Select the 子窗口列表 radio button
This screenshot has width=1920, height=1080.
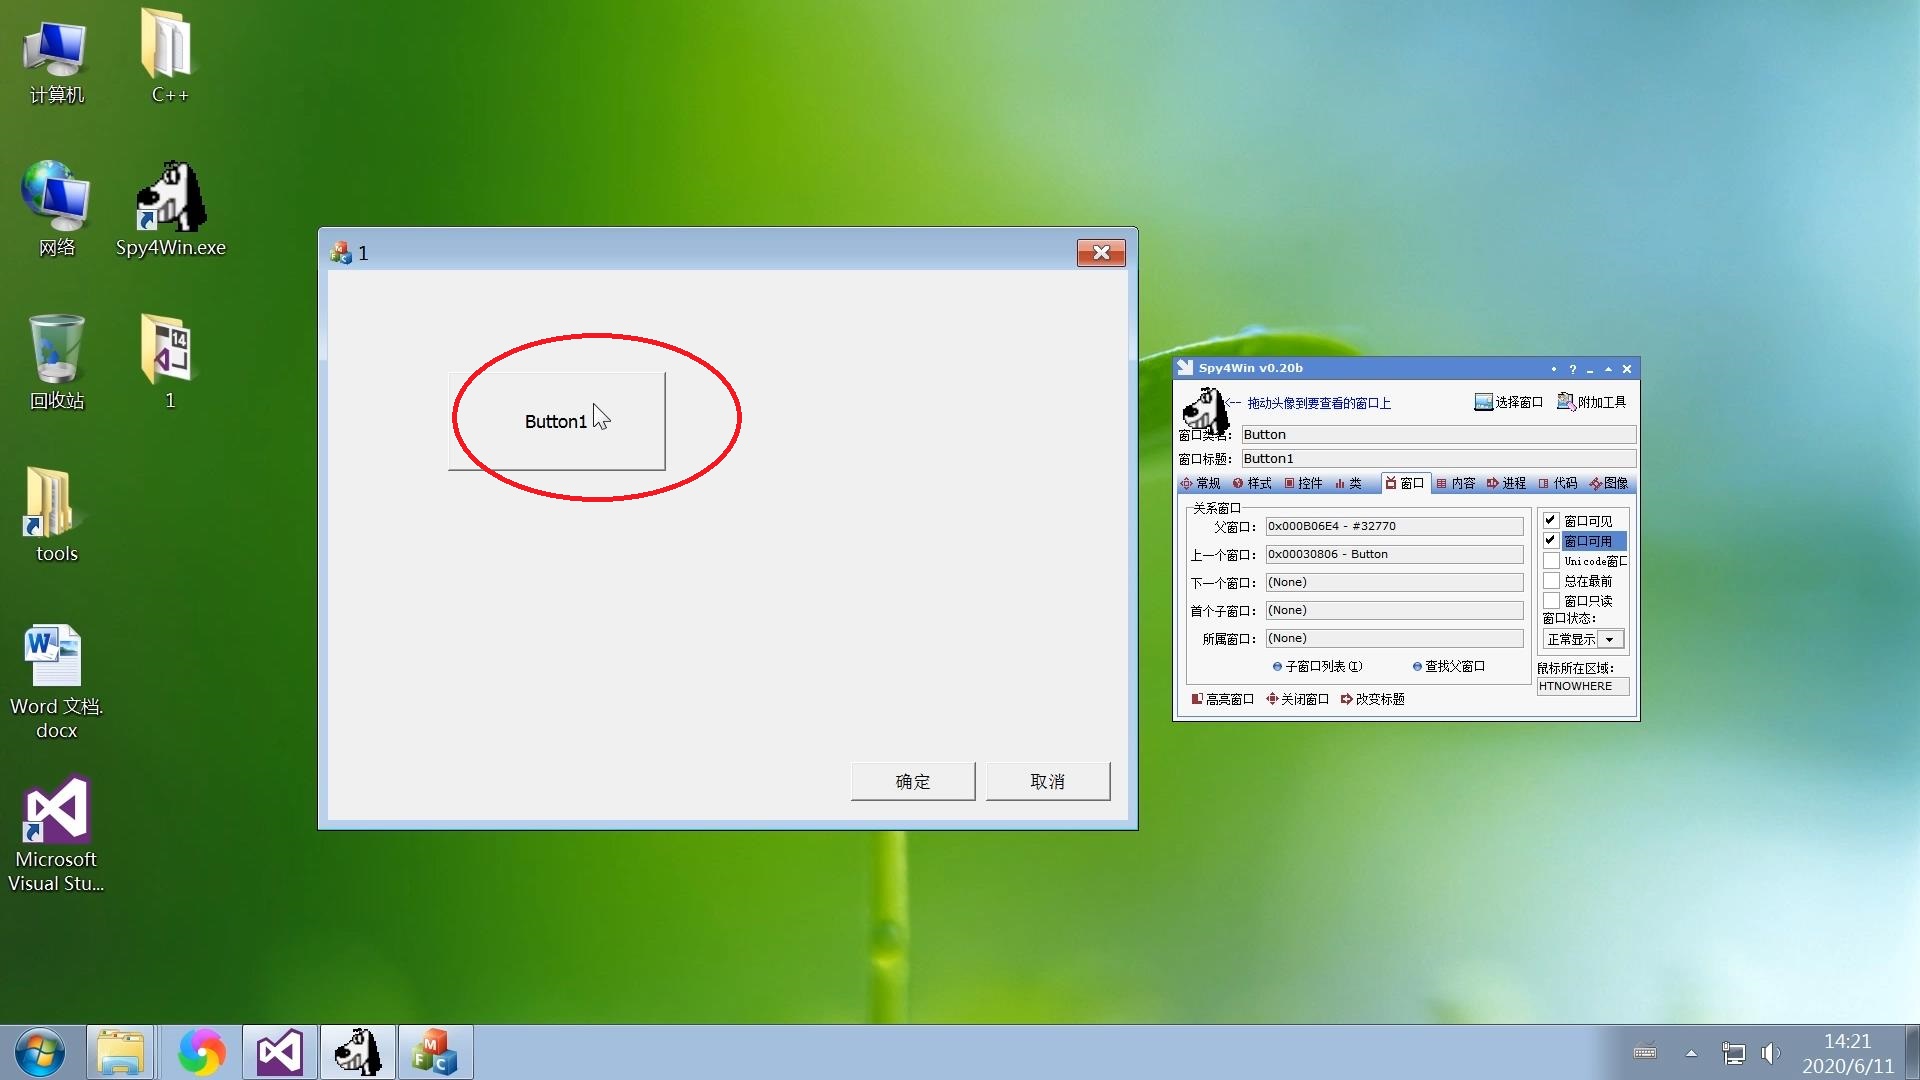pyautogui.click(x=1276, y=666)
